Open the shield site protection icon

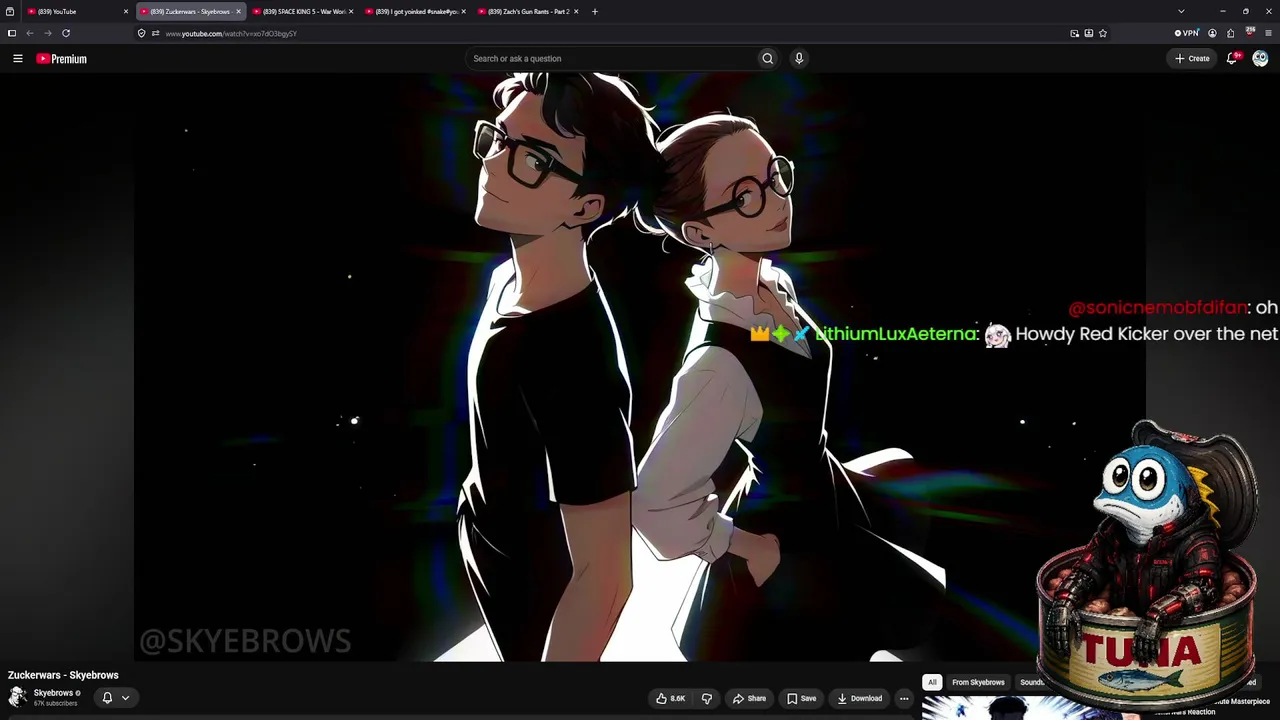(x=141, y=33)
